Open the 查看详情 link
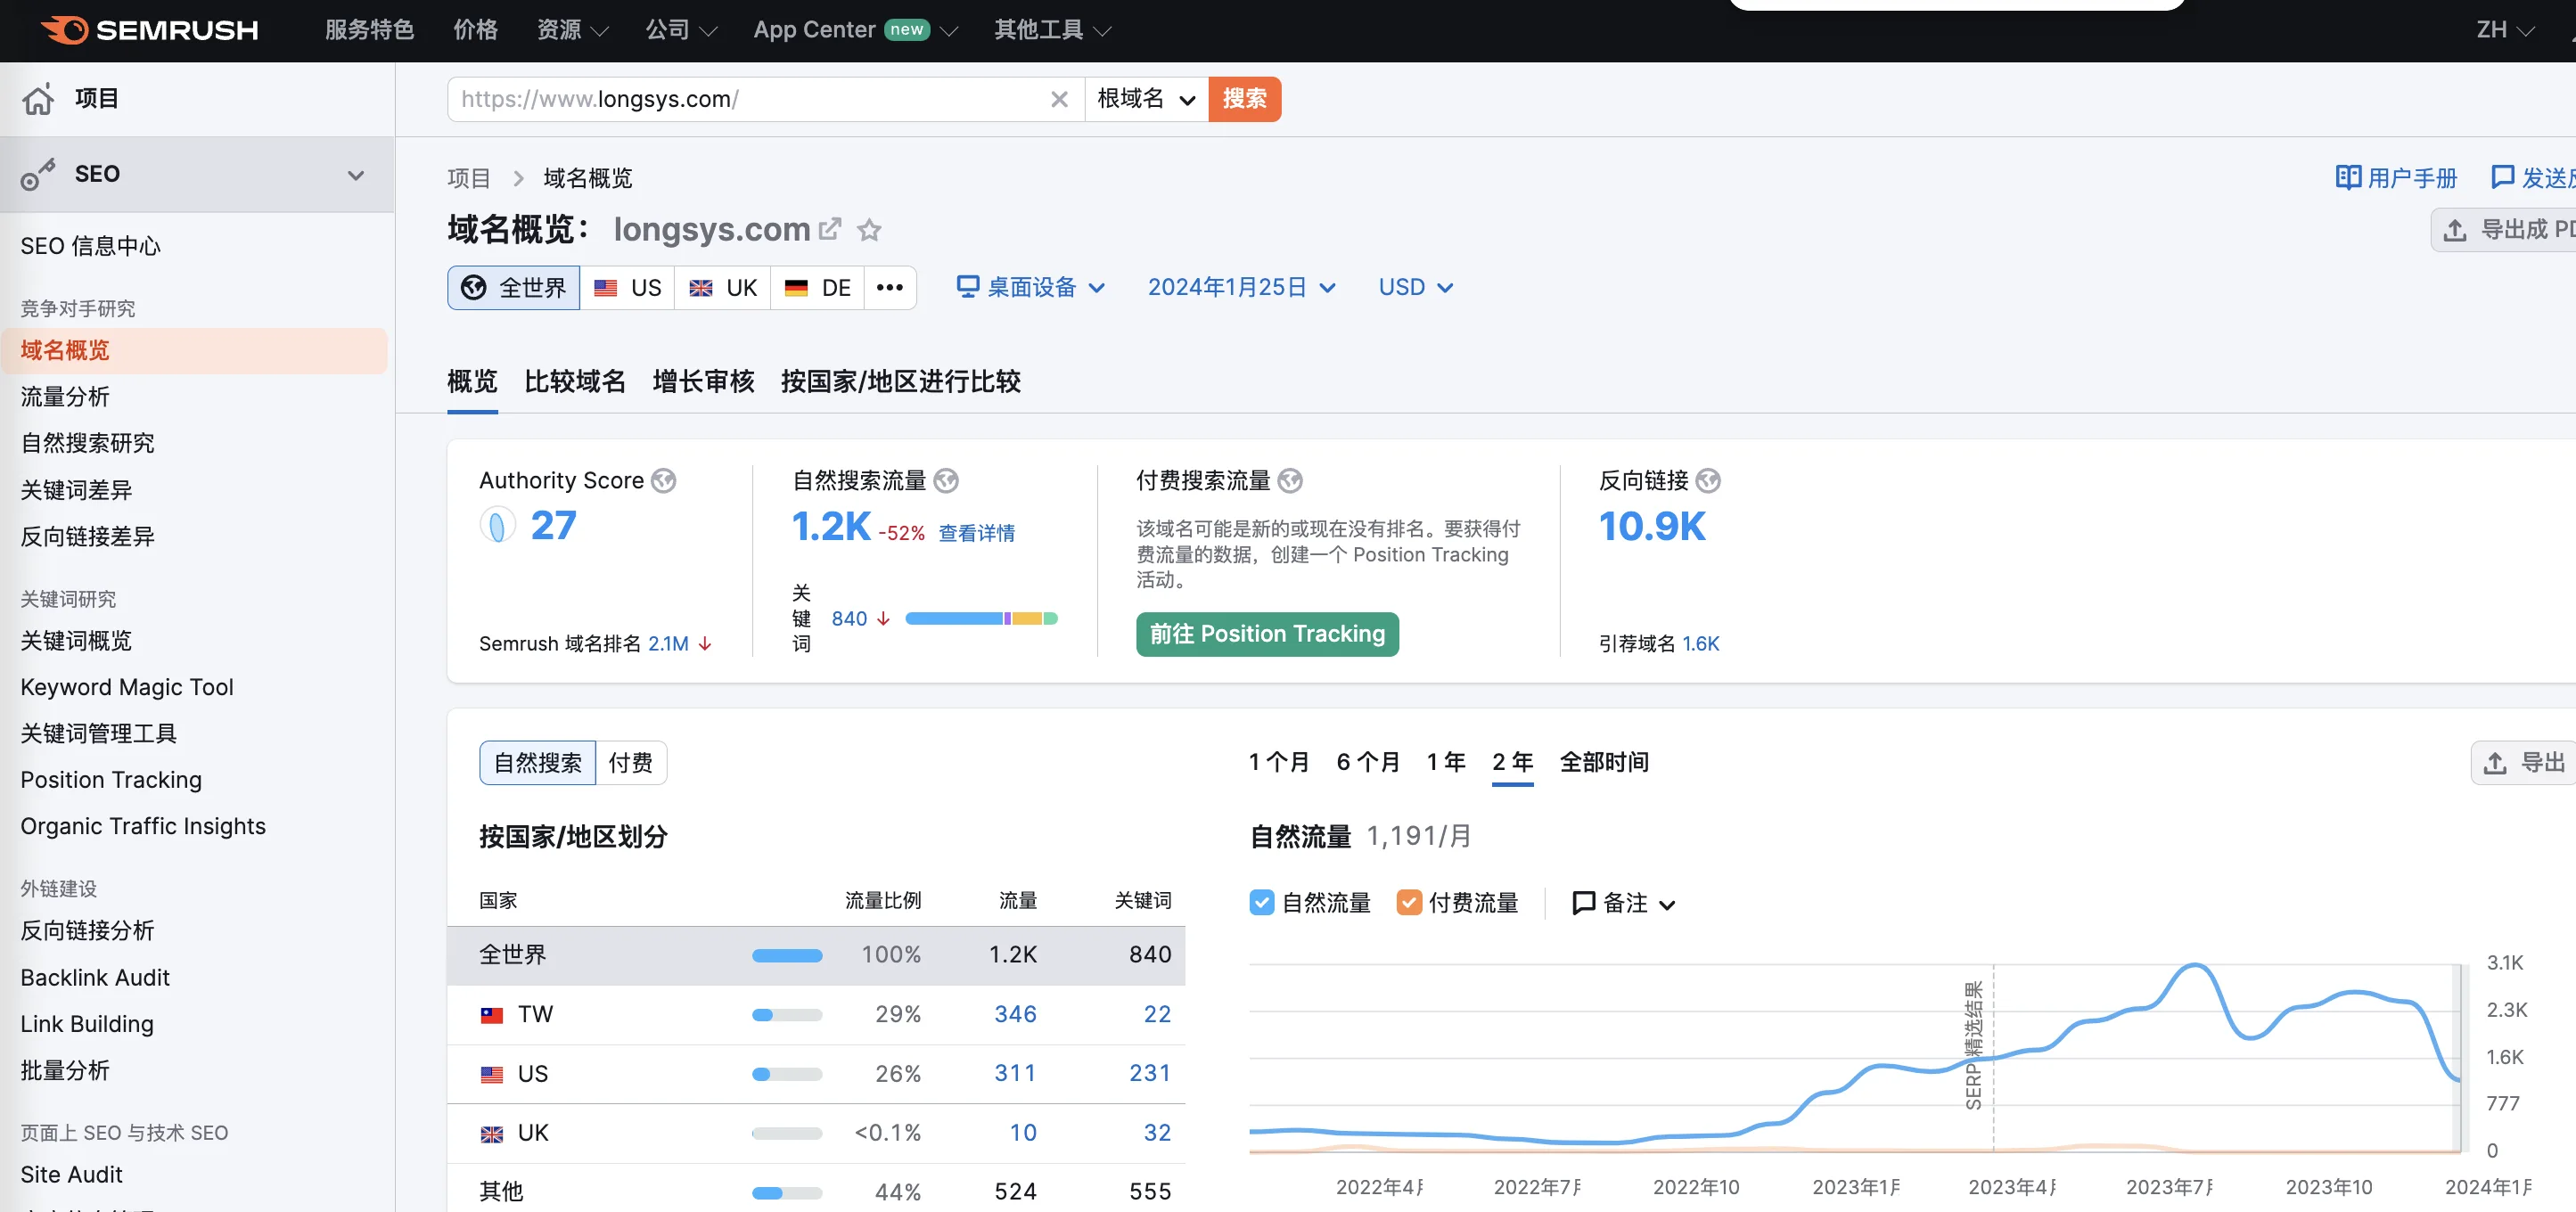 click(976, 533)
